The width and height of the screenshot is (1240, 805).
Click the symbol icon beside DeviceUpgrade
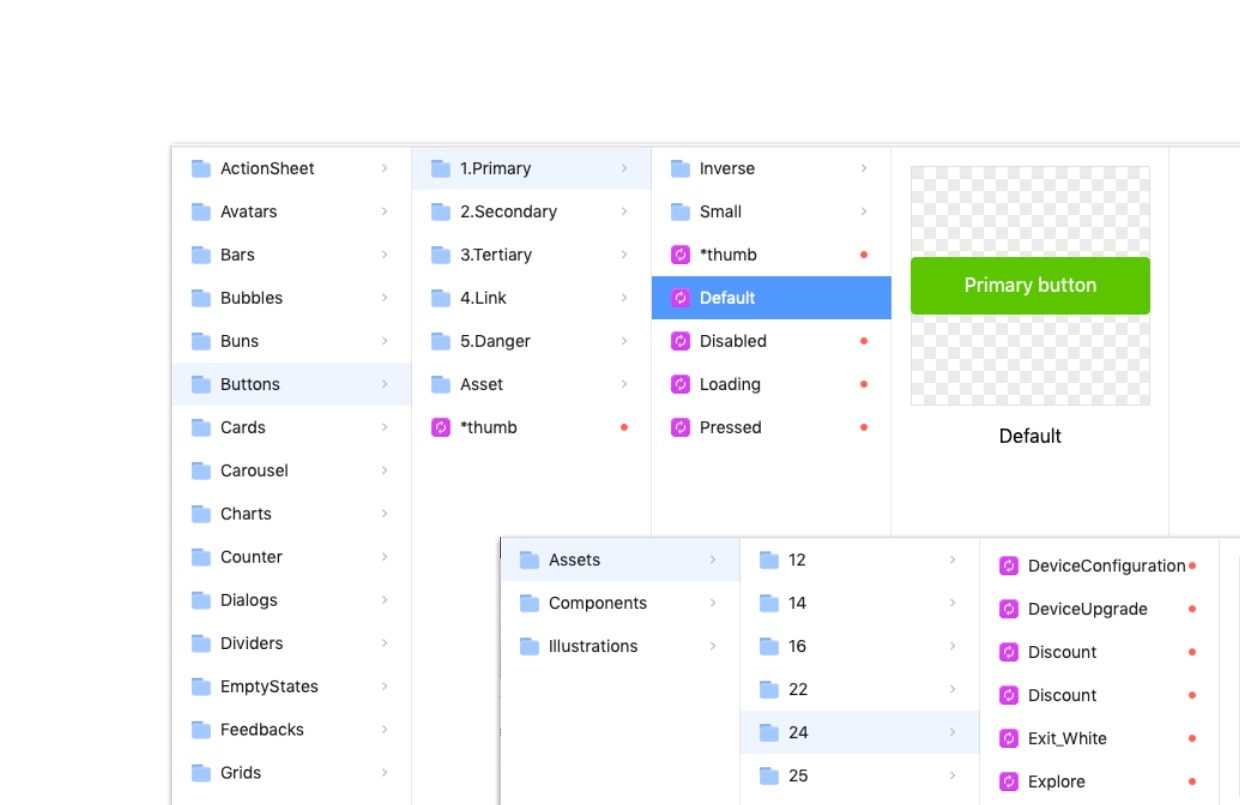point(1009,609)
